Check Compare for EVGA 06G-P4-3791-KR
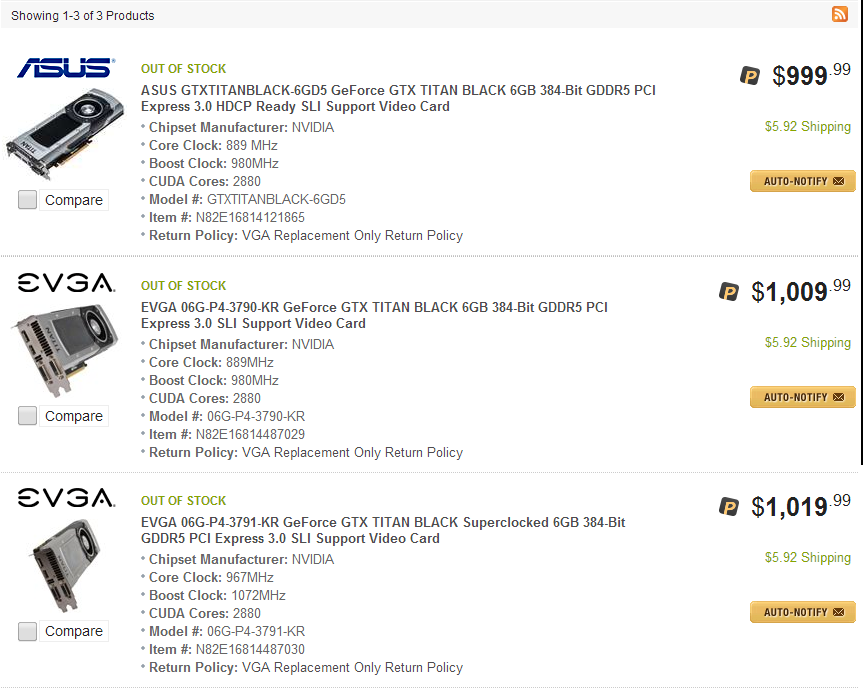Viewport: 863px width, 688px height. click(x=28, y=631)
